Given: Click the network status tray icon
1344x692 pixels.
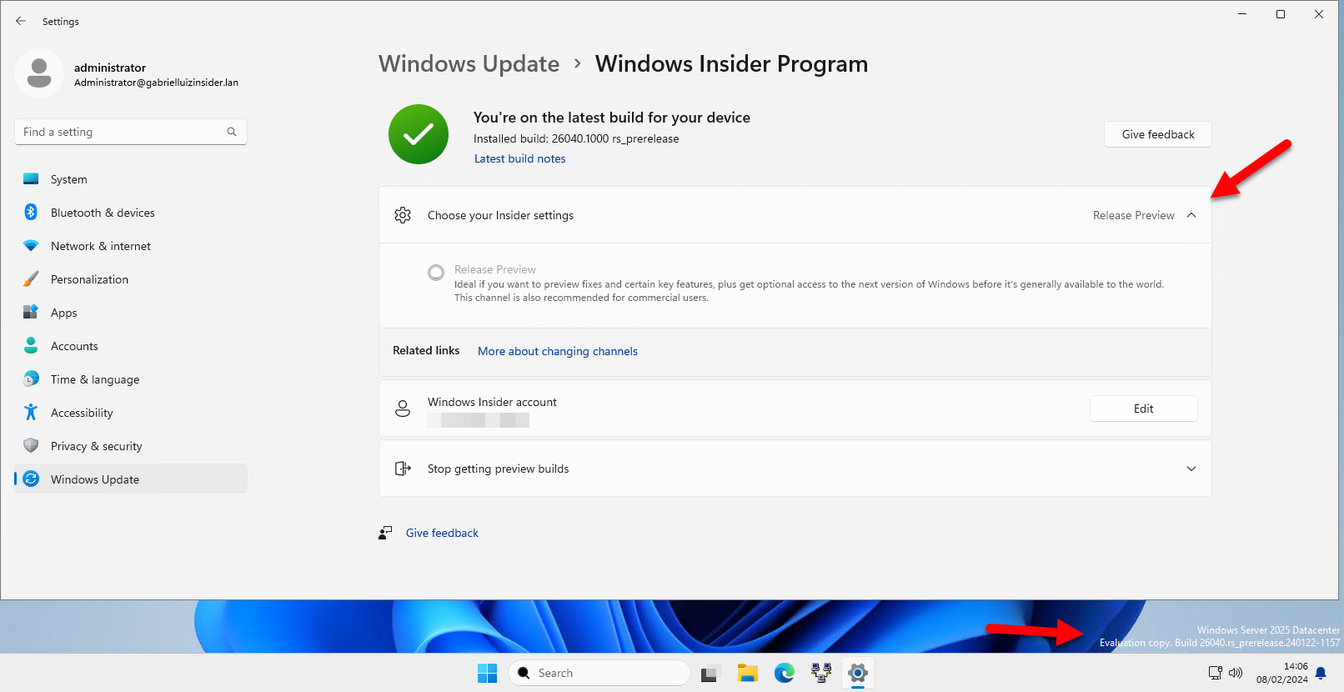Looking at the screenshot, I should tap(1216, 673).
